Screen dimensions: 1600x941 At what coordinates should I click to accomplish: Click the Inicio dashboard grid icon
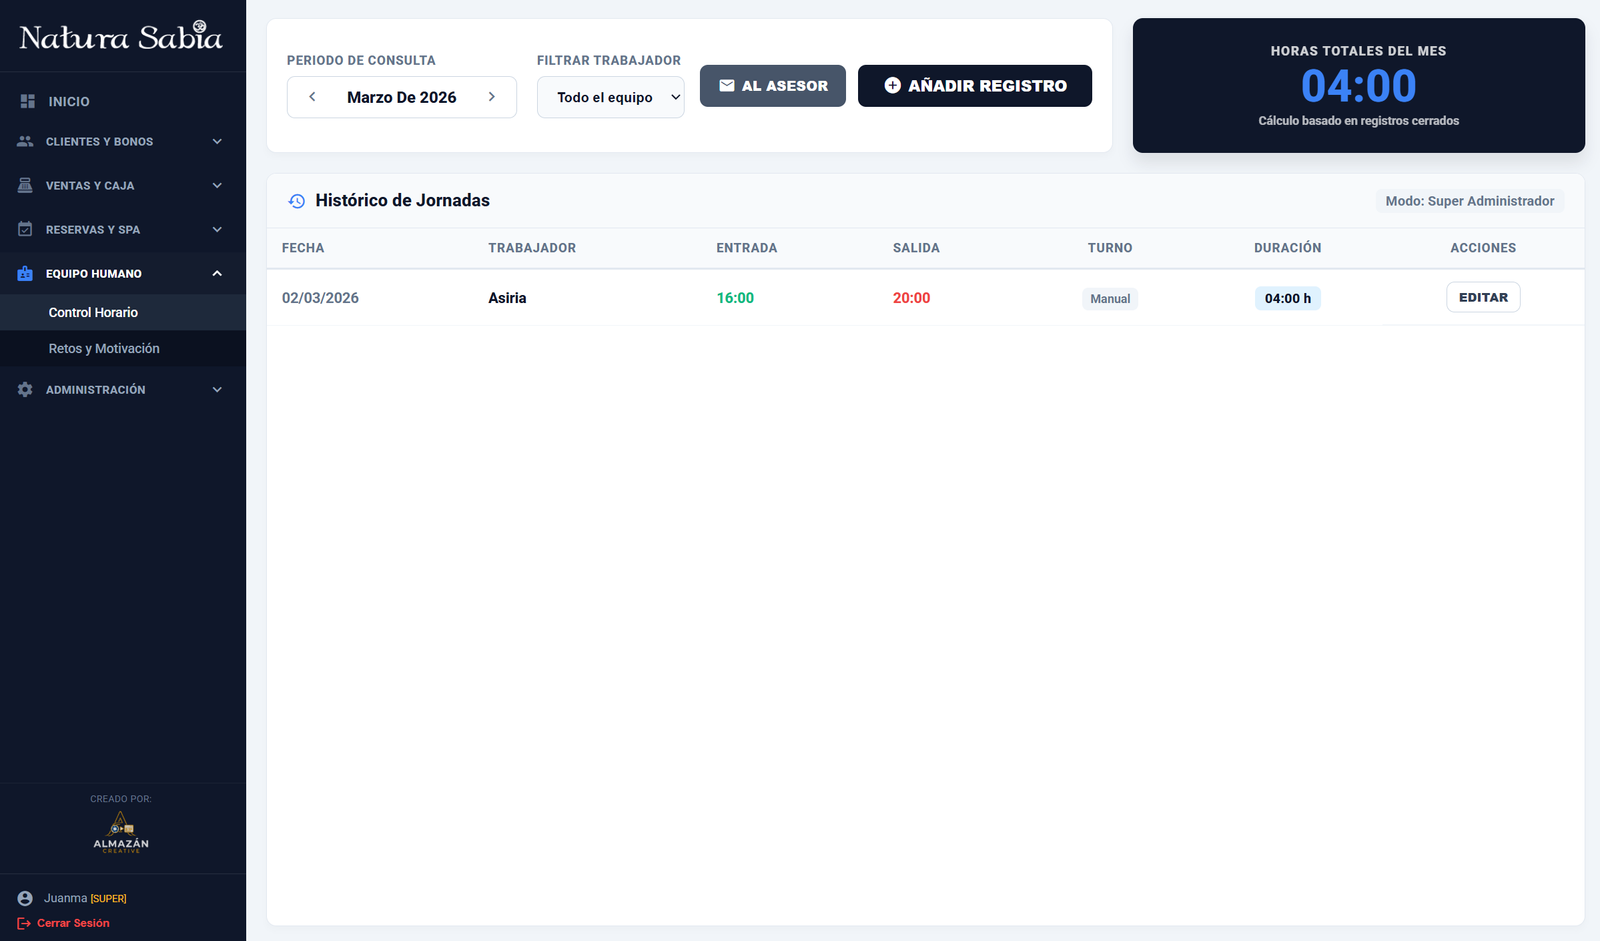[27, 101]
